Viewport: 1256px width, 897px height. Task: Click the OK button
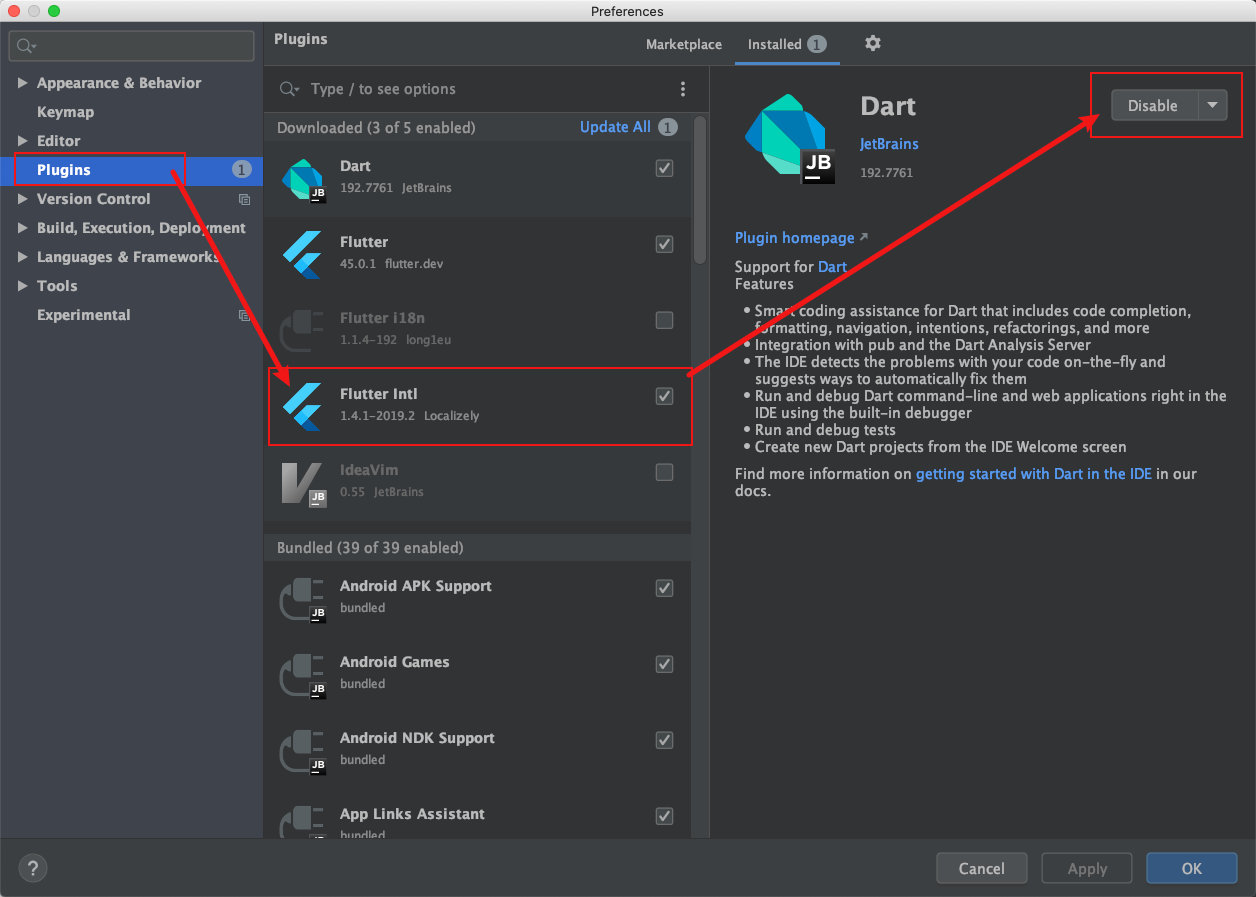tap(1192, 868)
